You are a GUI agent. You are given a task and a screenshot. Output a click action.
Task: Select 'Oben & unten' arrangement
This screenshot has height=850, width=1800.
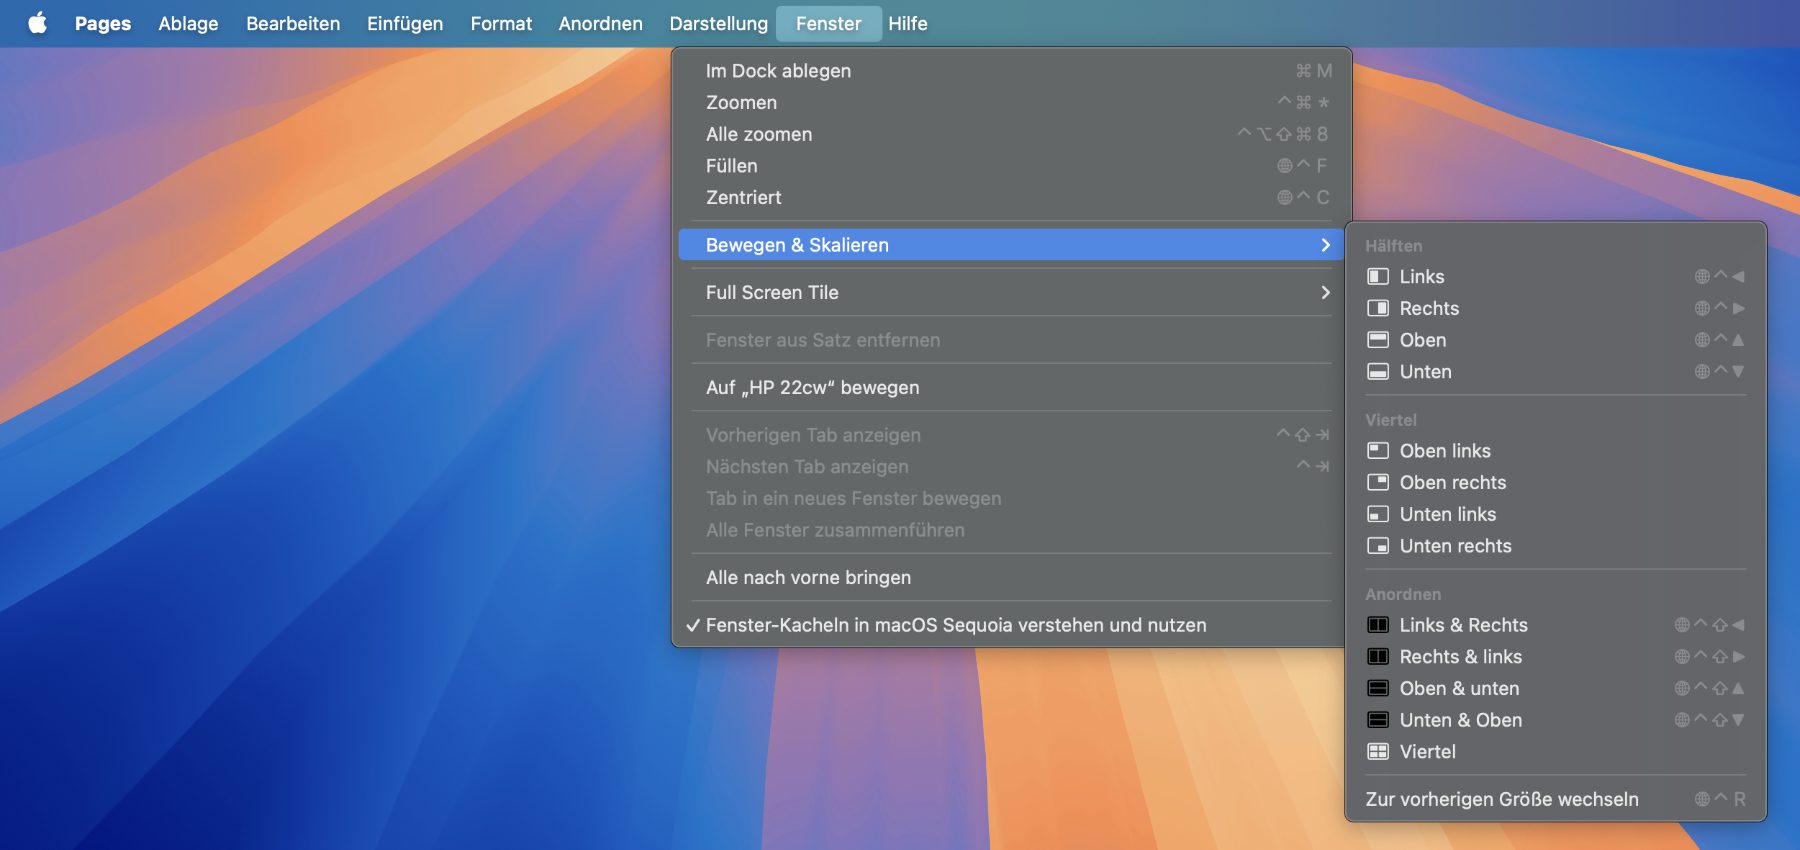(1459, 689)
